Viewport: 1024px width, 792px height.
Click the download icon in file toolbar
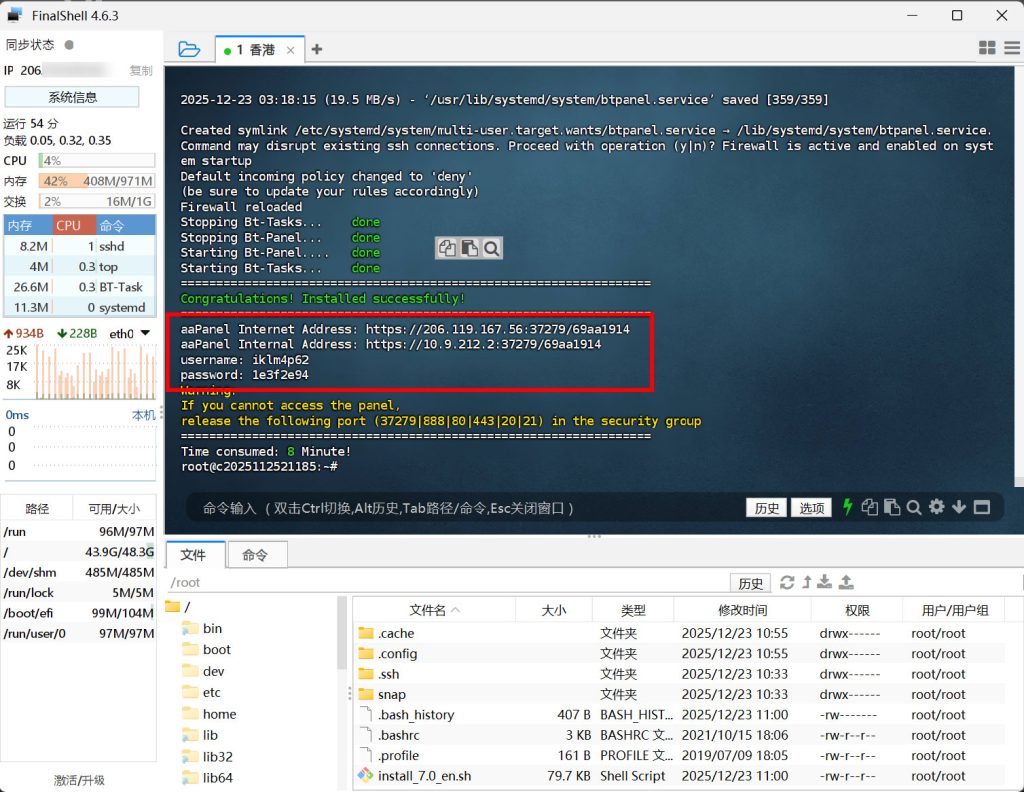825,582
